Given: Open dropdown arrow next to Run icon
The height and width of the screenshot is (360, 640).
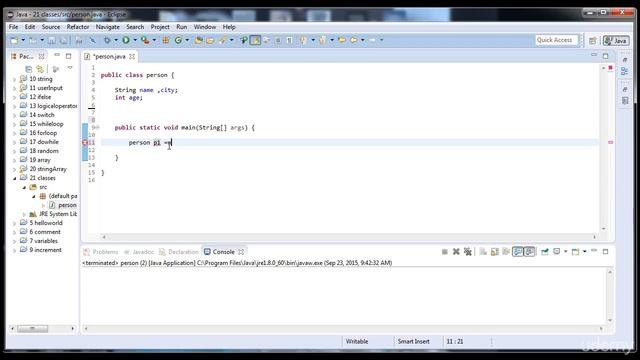Looking at the screenshot, I should pyautogui.click(x=135, y=40).
